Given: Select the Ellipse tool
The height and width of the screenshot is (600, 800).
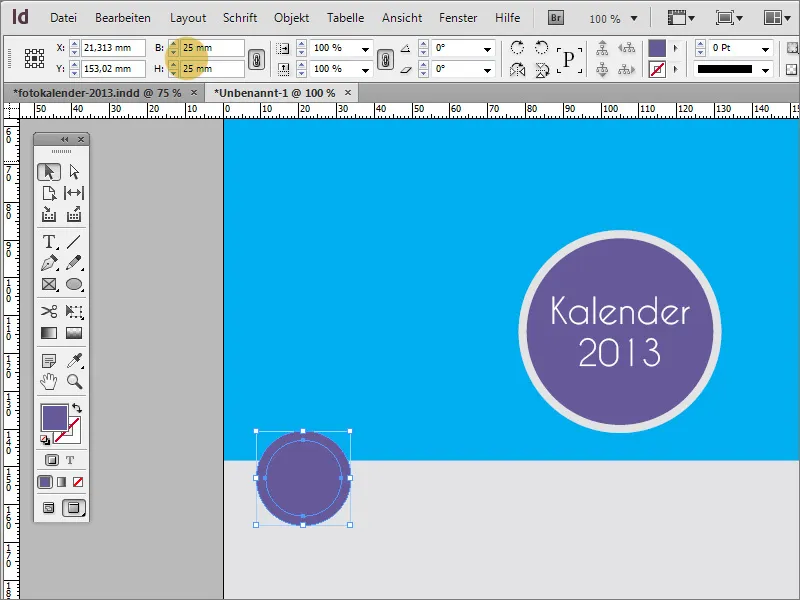Looking at the screenshot, I should point(74,284).
